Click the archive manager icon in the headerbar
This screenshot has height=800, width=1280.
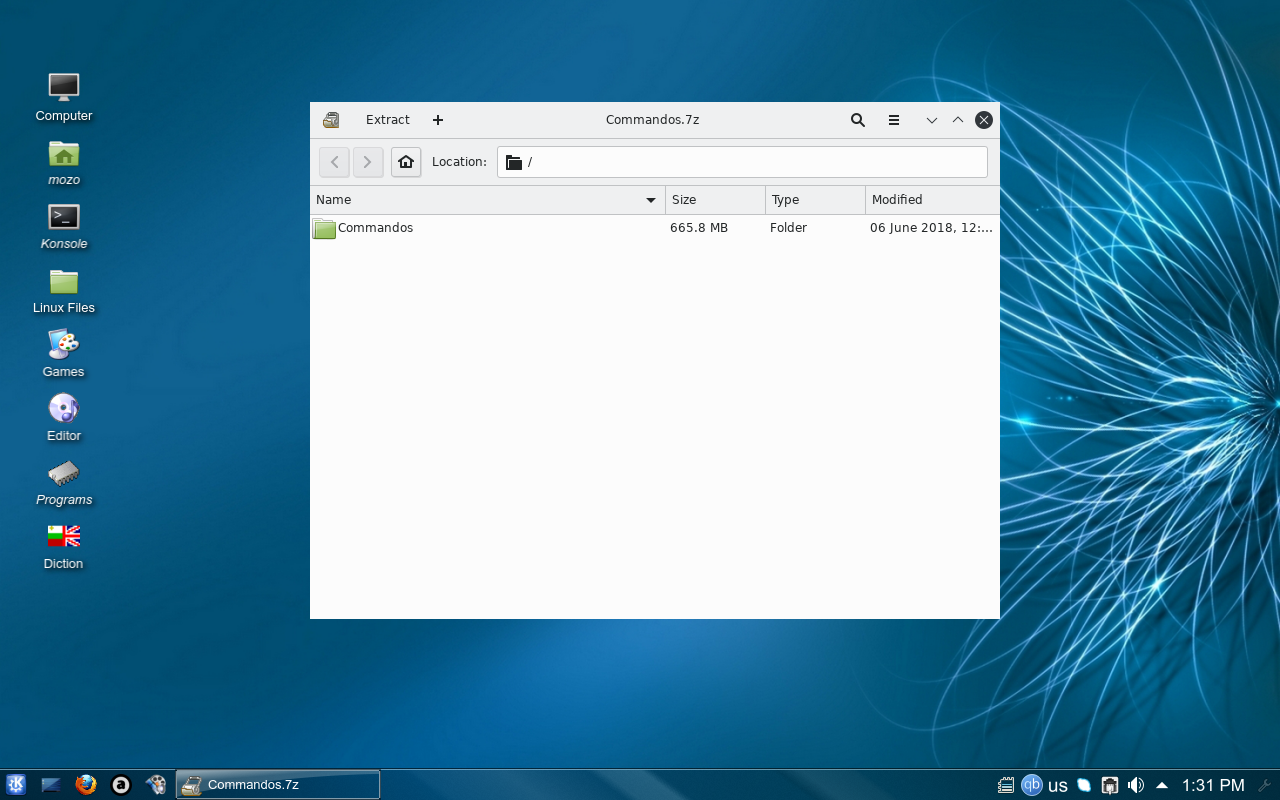pyautogui.click(x=331, y=120)
